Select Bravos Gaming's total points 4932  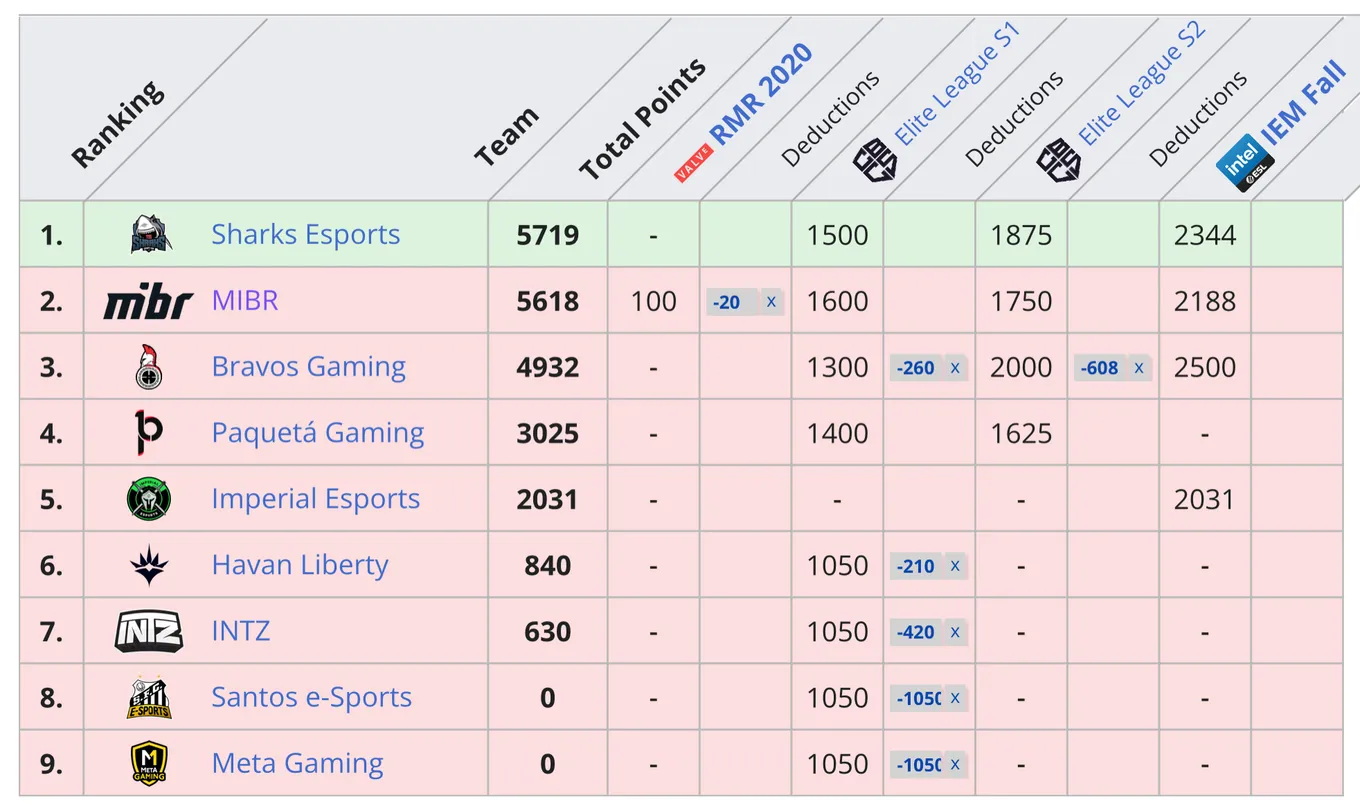548,367
